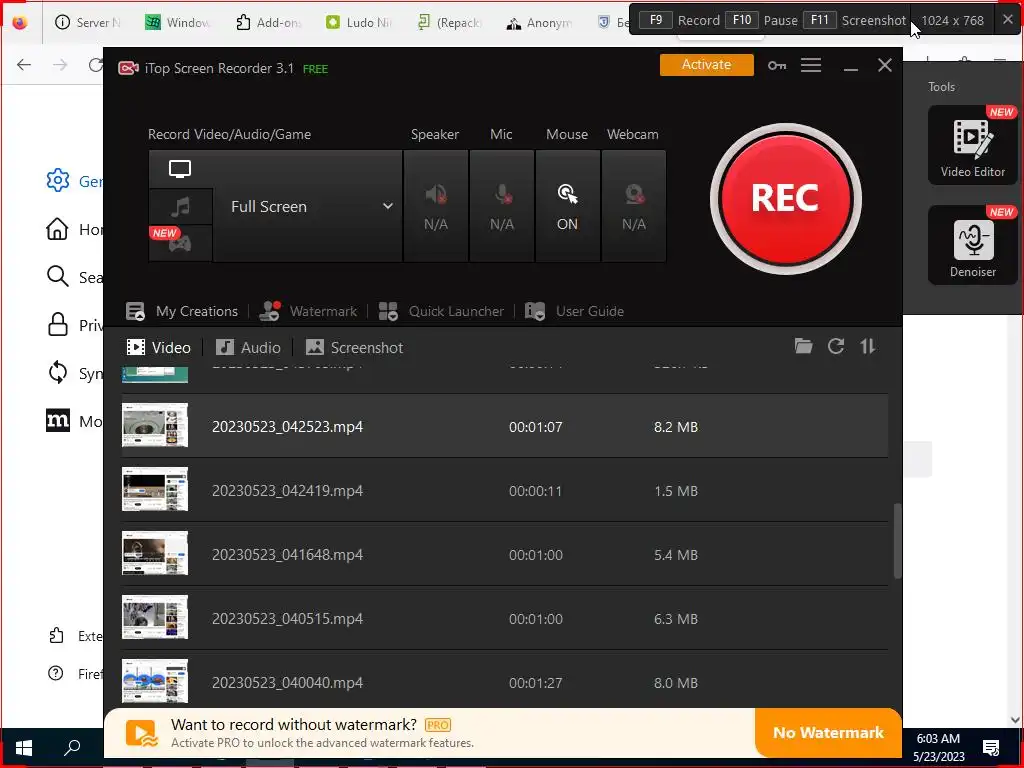Image resolution: width=1024 pixels, height=768 pixels.
Task: Click F11 Screenshot in the recorder hotkey bar
Action: tap(854, 20)
